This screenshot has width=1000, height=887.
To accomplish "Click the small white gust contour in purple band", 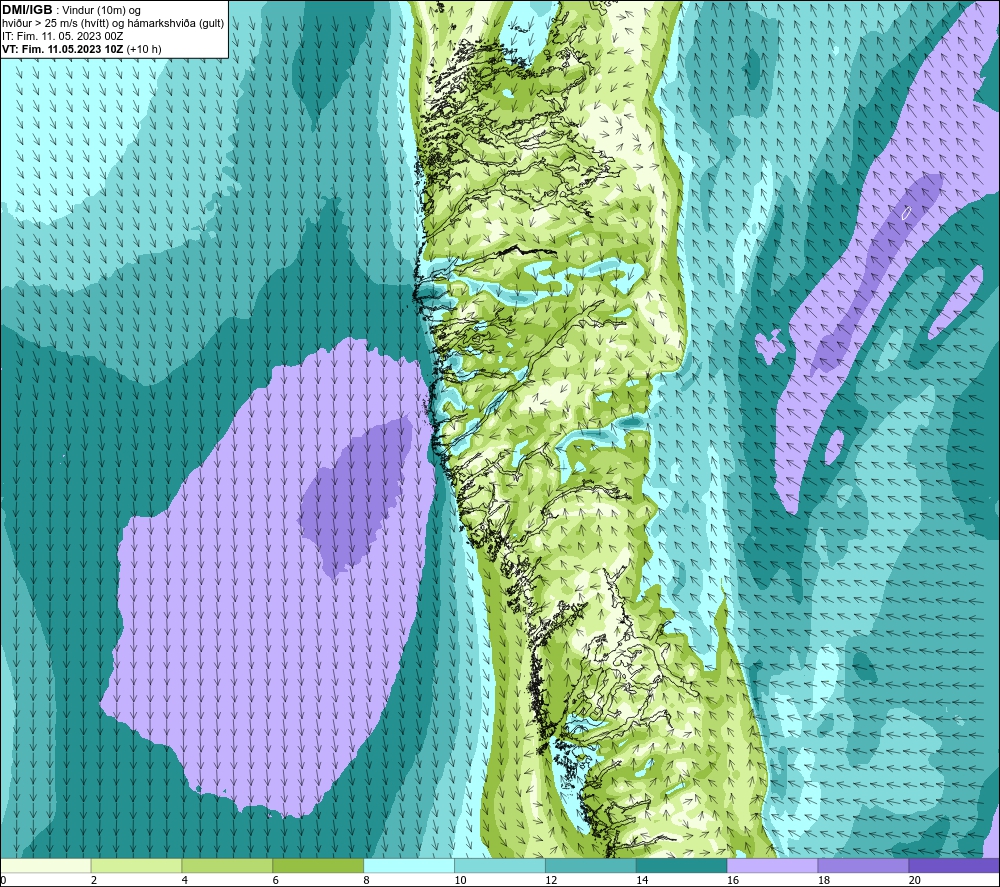I will tap(906, 213).
